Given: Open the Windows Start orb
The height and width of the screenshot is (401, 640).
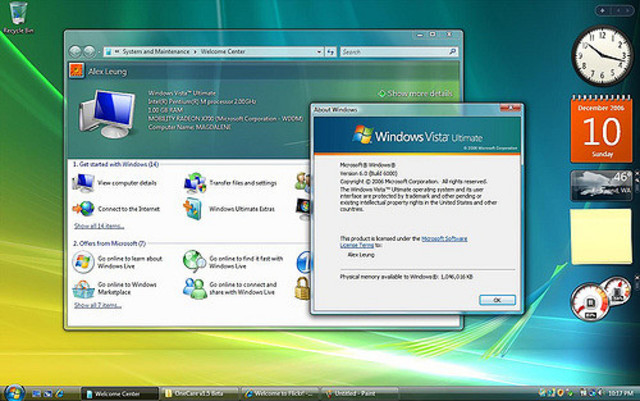Looking at the screenshot, I should [14, 393].
